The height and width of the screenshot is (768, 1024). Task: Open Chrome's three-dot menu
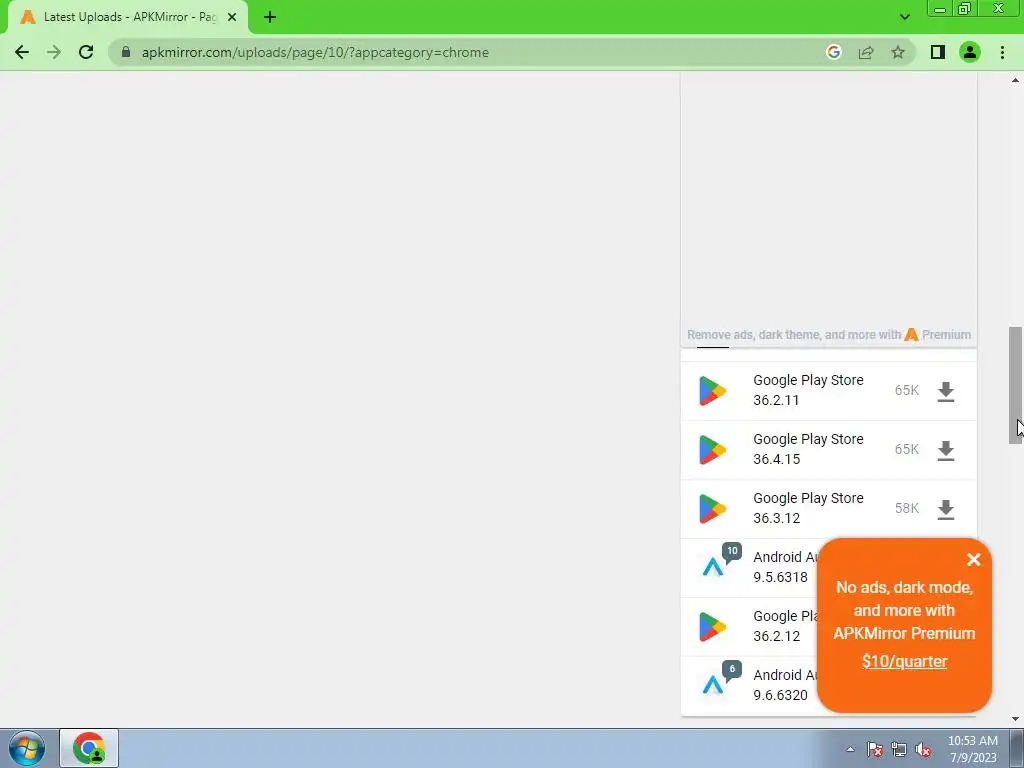coord(1002,52)
